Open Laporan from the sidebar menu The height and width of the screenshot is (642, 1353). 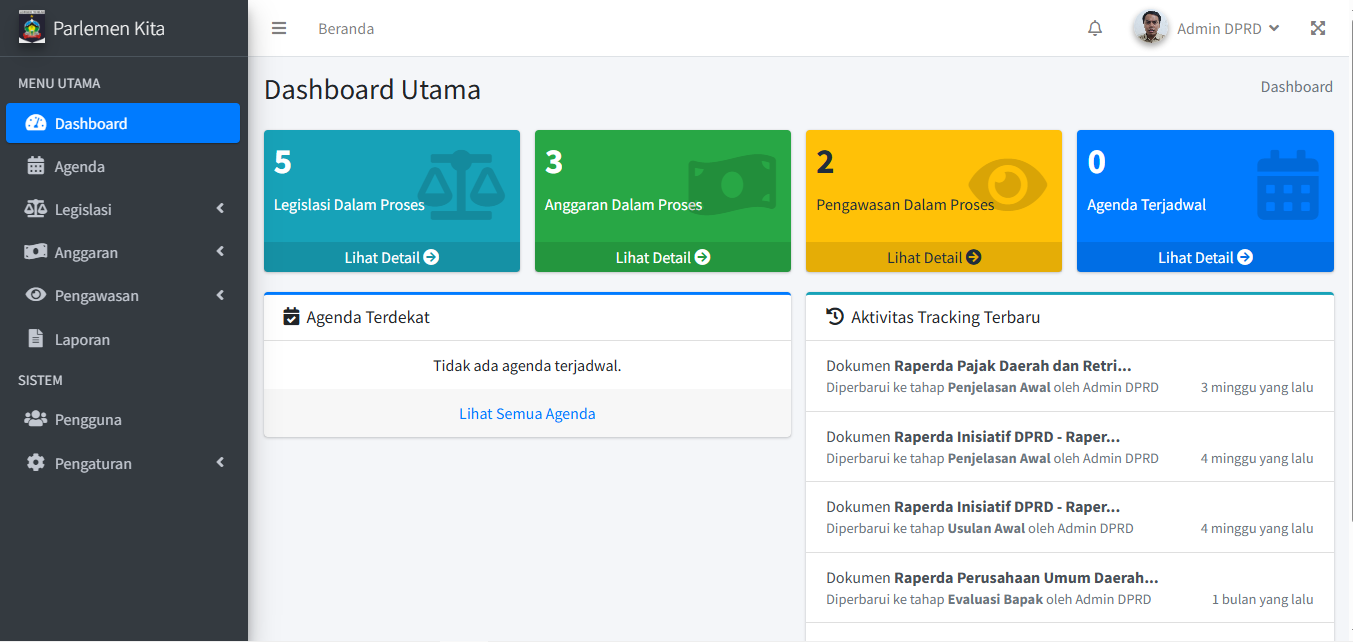pos(82,340)
